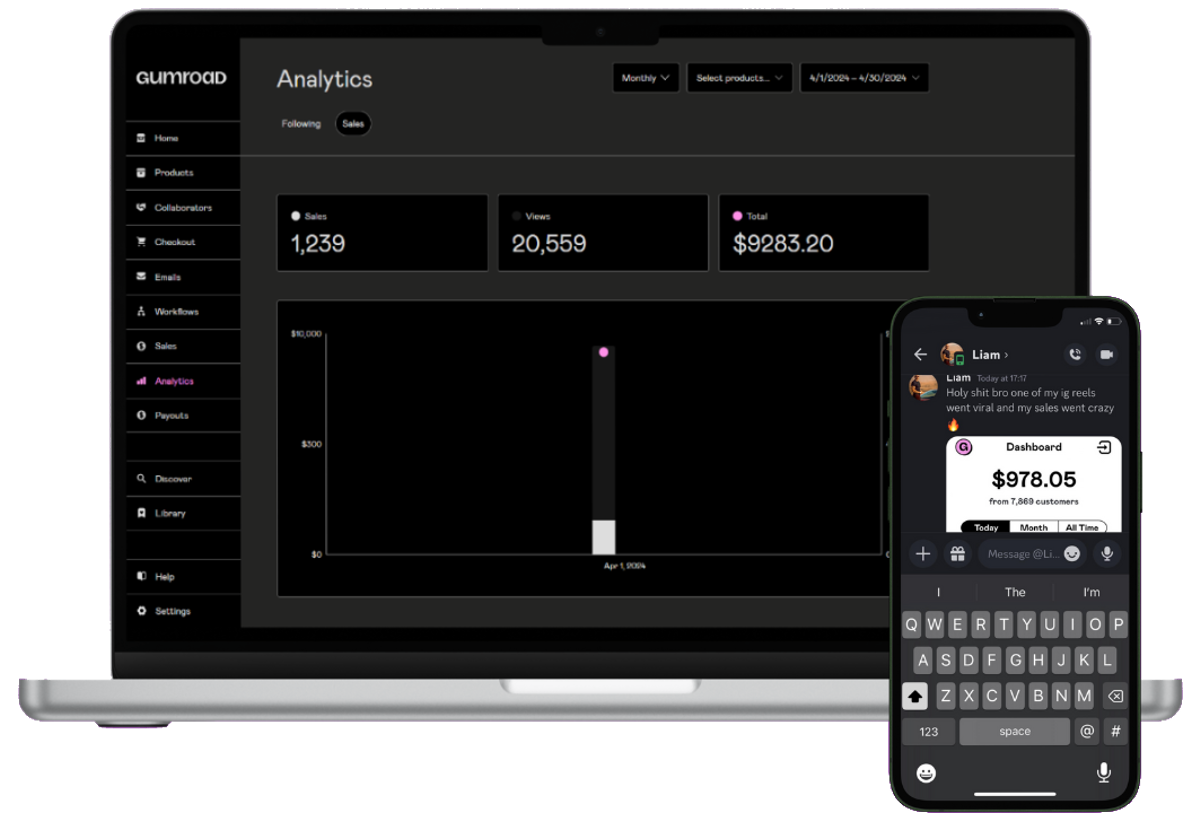Switch to the Following tab

click(301, 124)
